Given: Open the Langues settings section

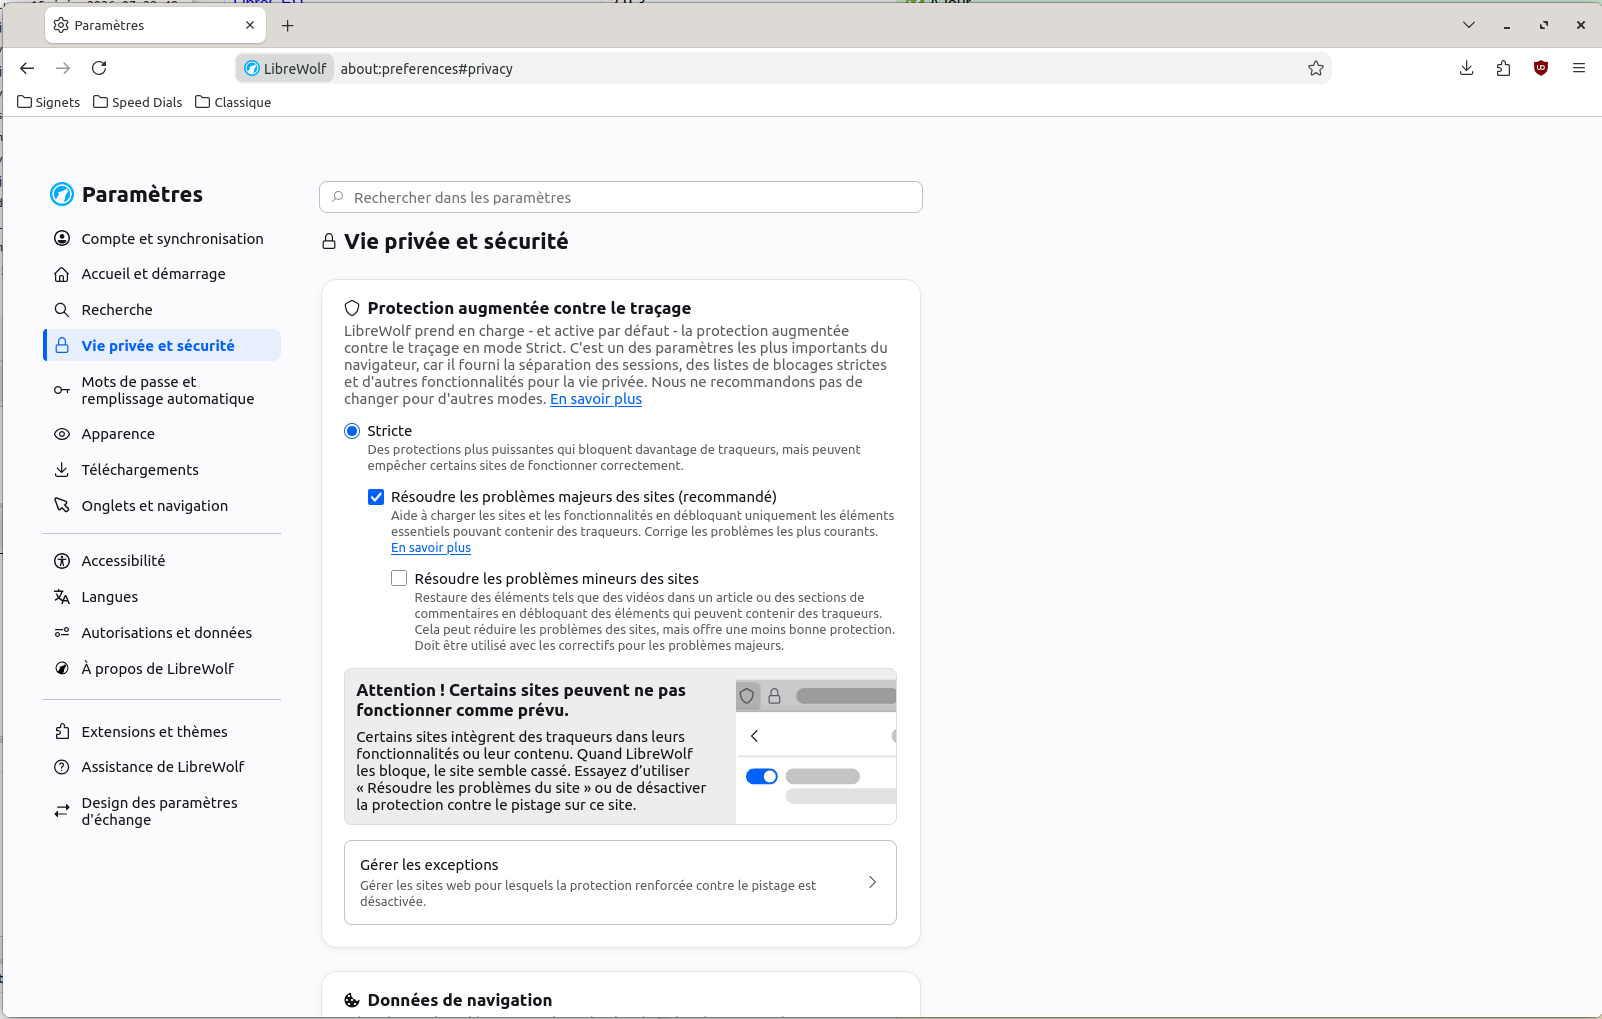Looking at the screenshot, I should point(162,597).
